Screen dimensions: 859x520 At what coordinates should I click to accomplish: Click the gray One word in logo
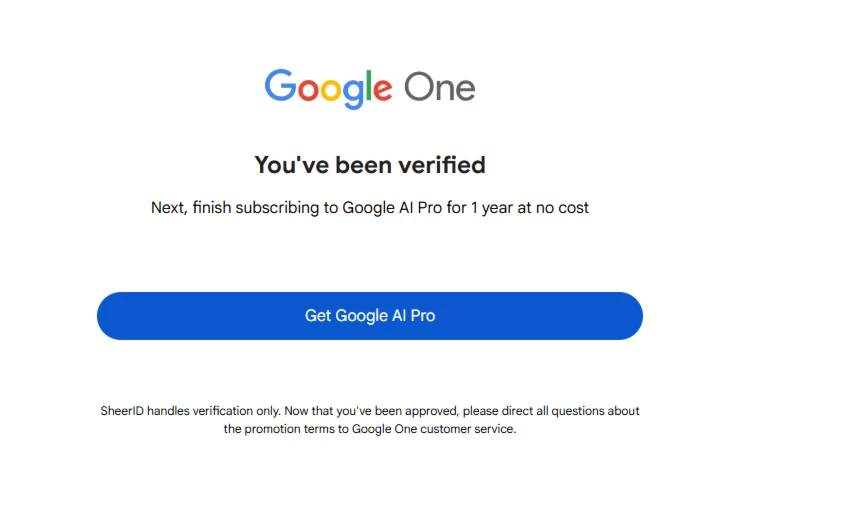click(x=439, y=88)
